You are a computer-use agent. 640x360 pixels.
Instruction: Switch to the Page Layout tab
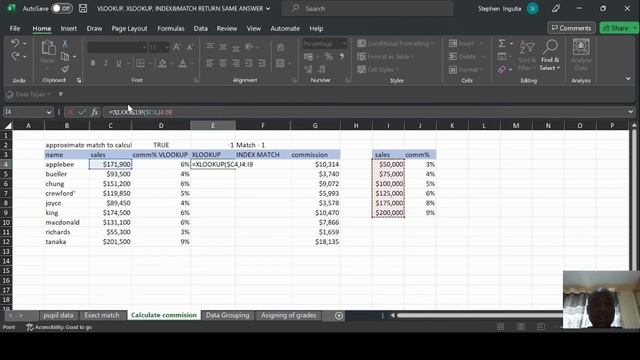(129, 29)
